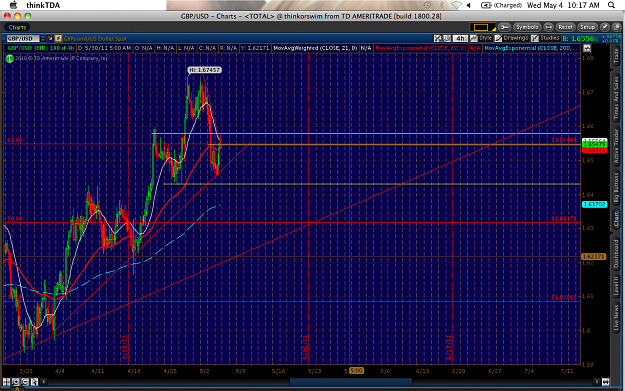Click the Bluetooth icon in menu bar
This screenshot has height=391, width=625.
(x=442, y=5)
